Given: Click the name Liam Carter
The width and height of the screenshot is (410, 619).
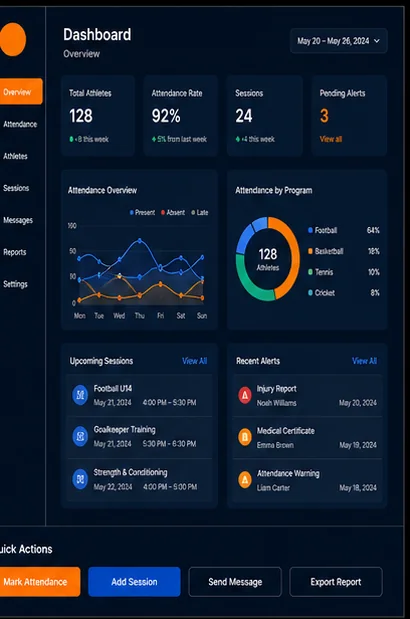Looking at the screenshot, I should point(273,488).
